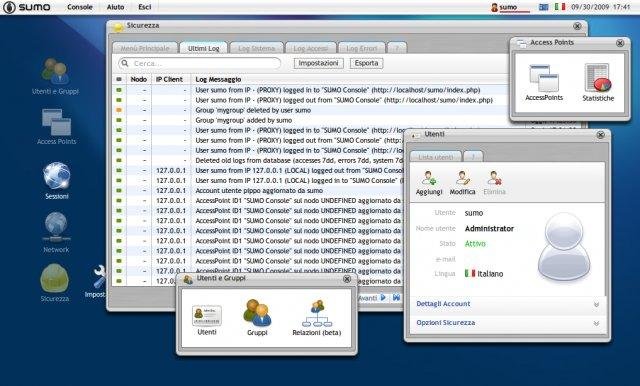Open Network desktop icon
Screen dimensions: 640x386
(x=56, y=232)
